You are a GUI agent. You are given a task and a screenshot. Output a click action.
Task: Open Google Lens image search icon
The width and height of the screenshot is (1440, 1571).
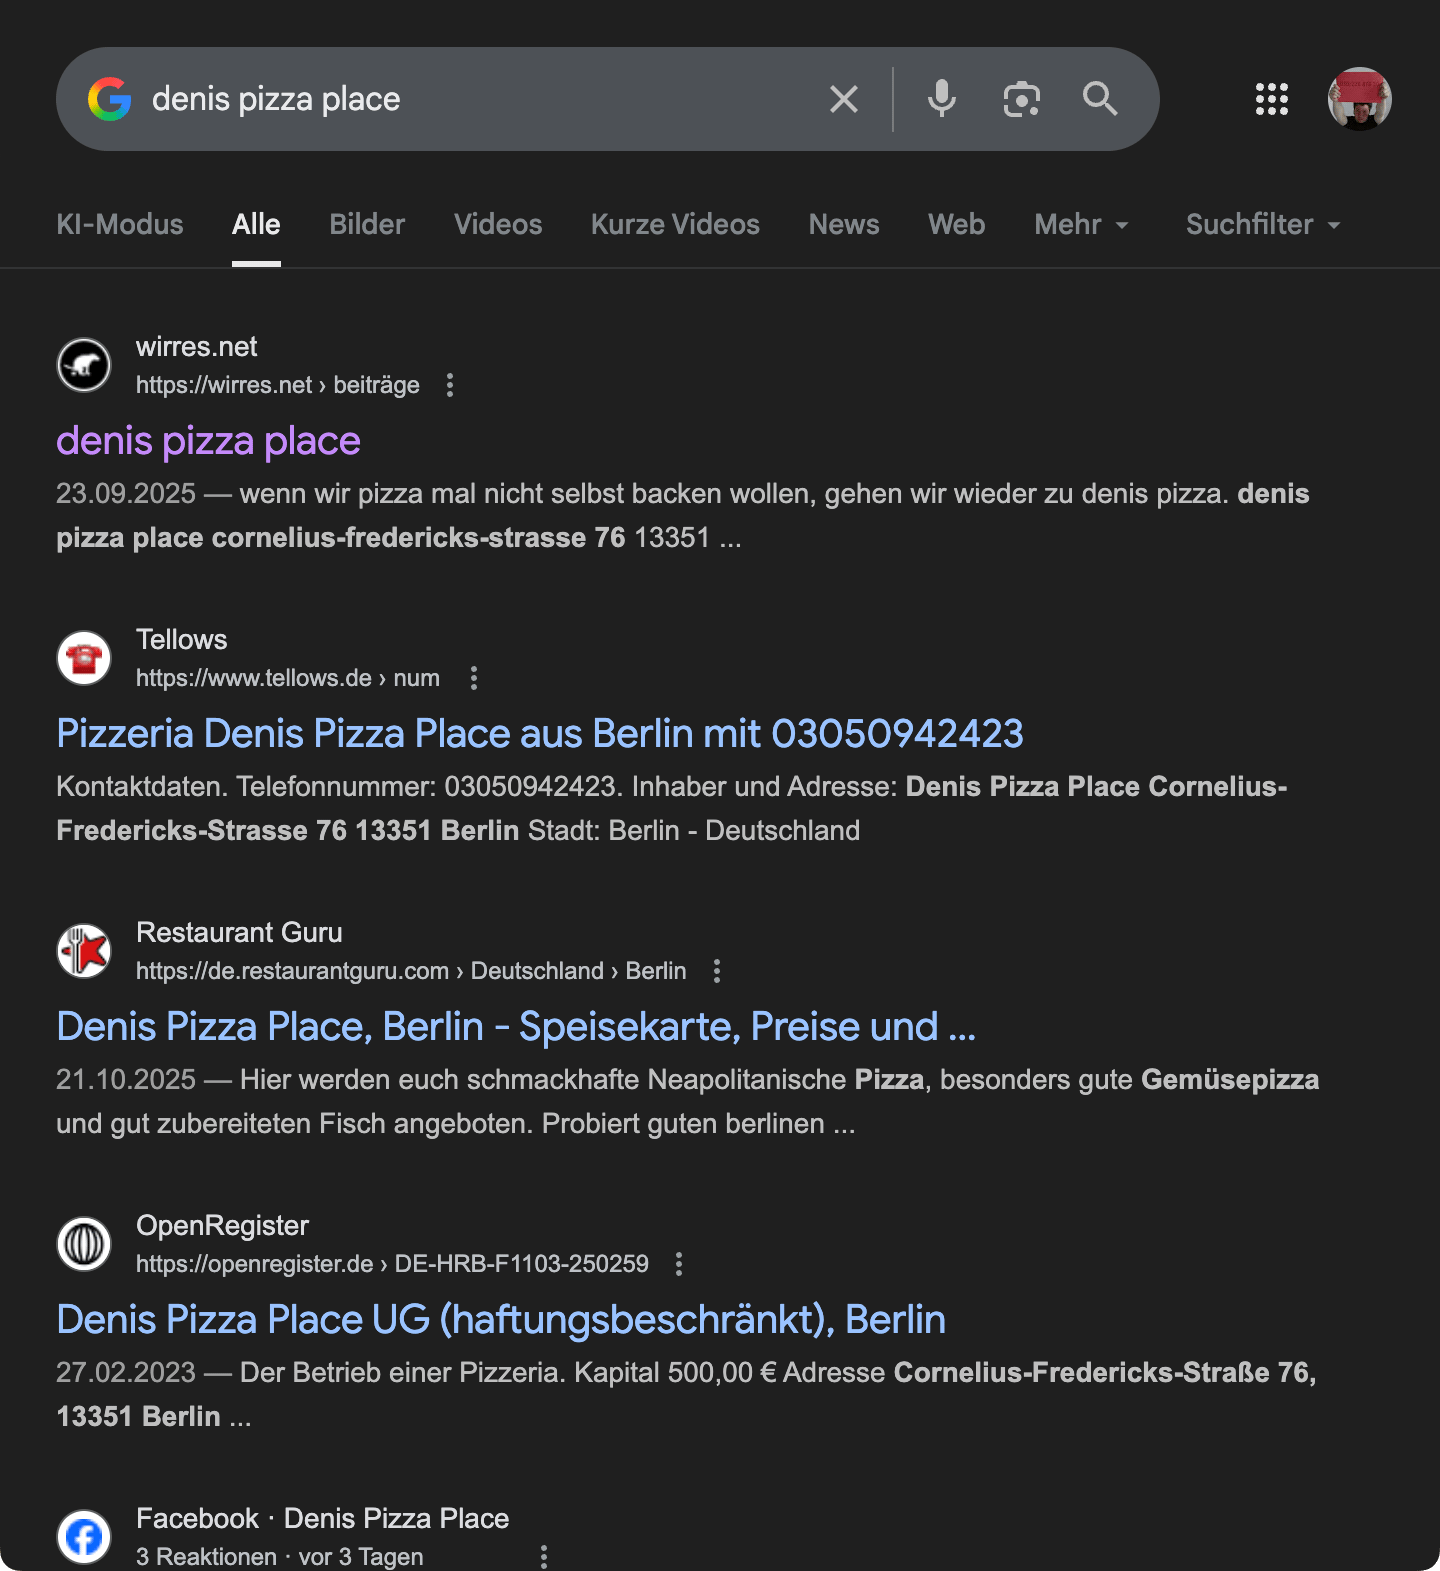pos(1021,99)
